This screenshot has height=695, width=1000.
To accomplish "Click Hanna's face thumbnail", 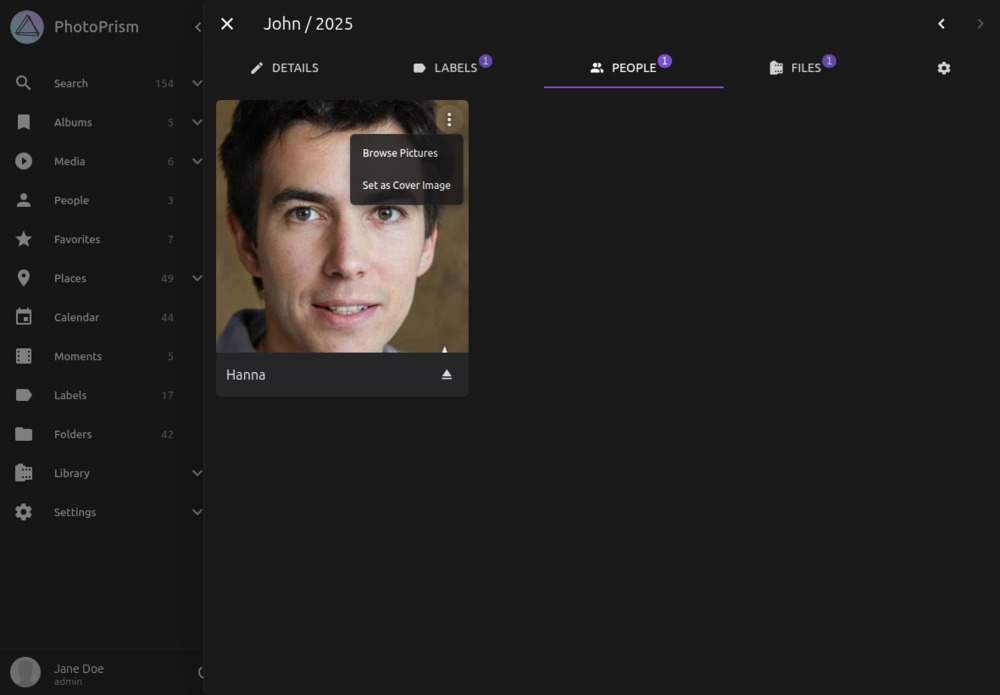I will point(300,260).
